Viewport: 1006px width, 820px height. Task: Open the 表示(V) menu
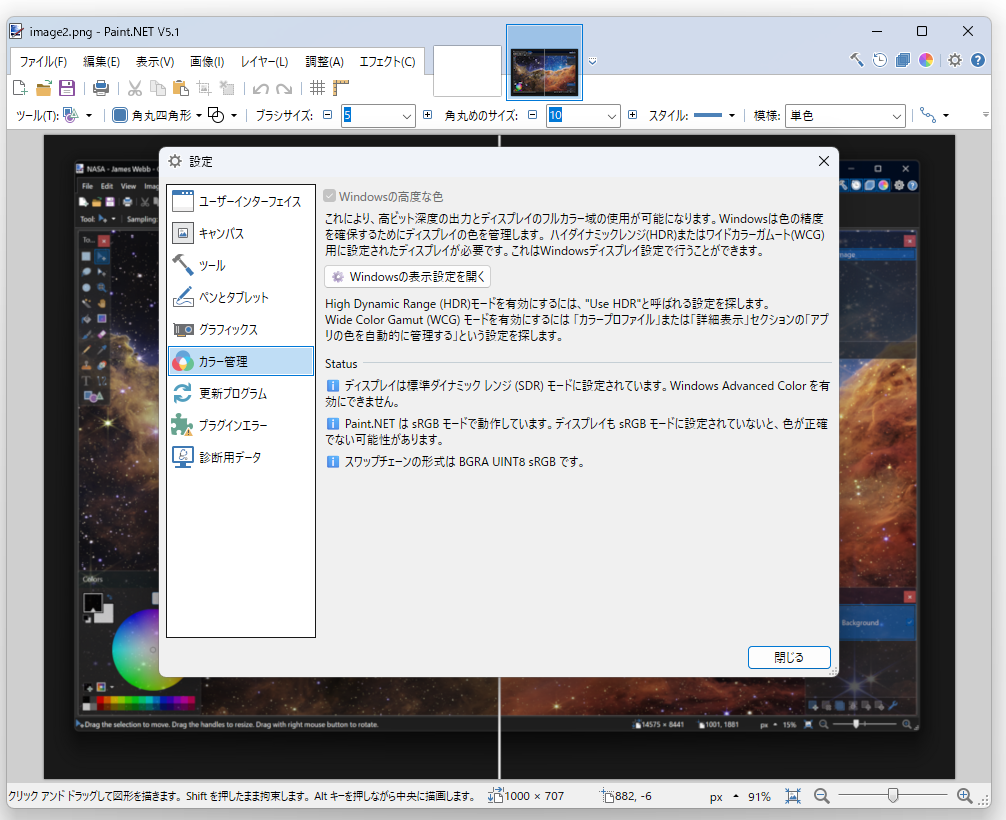[155, 62]
